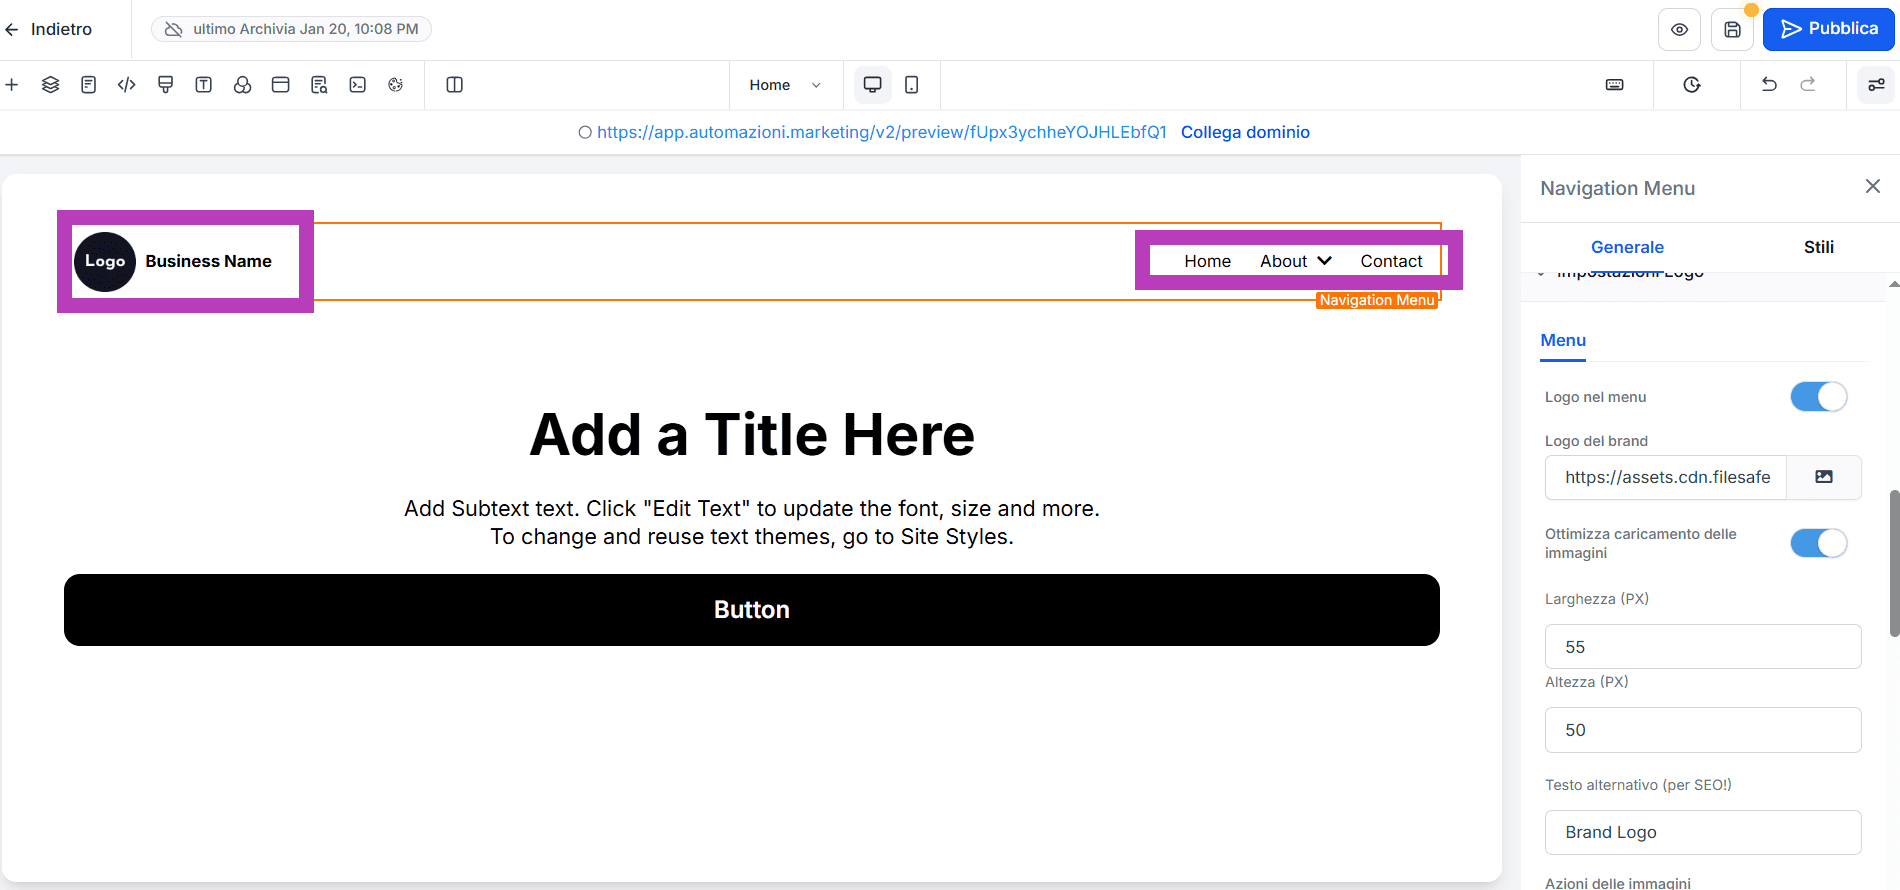Select the Menu sub-tab
The width and height of the screenshot is (1900, 890).
(1563, 341)
